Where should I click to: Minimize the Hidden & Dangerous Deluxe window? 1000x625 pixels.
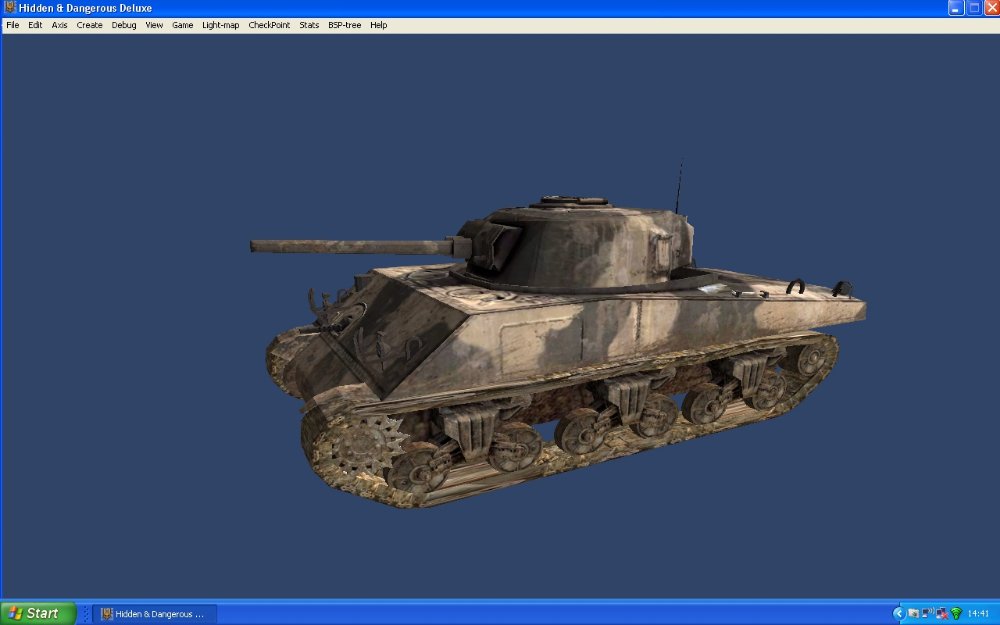(955, 8)
